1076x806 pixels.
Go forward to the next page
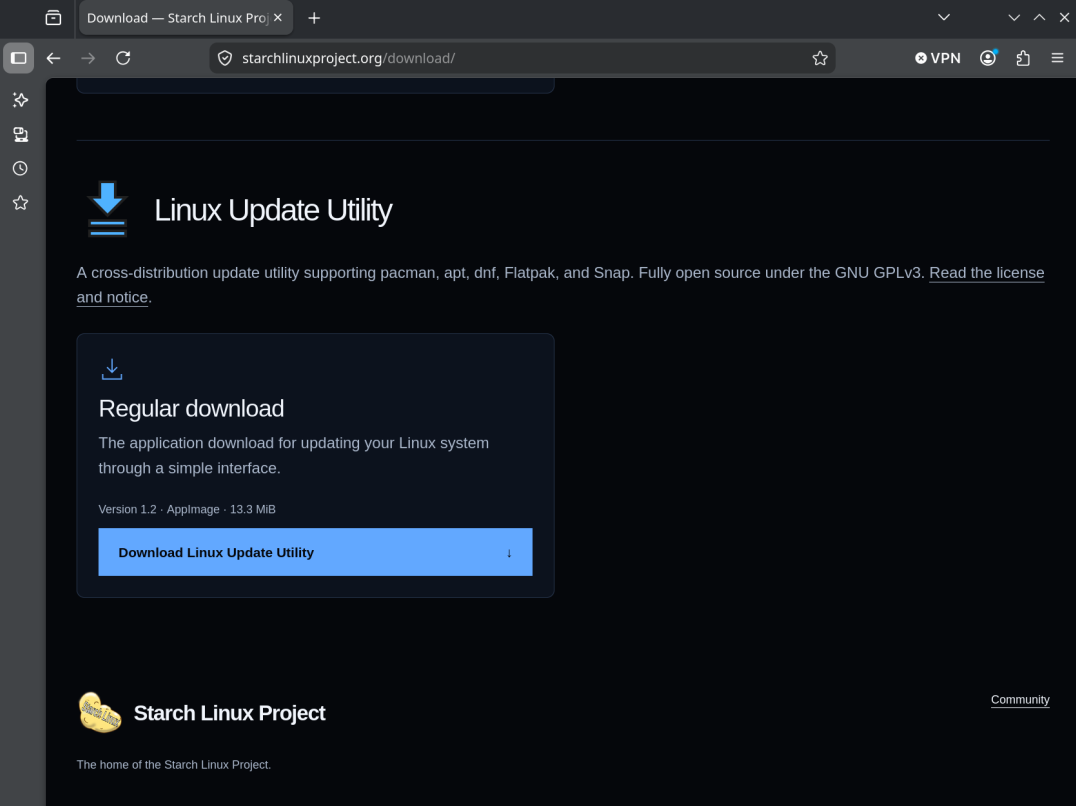tap(88, 58)
